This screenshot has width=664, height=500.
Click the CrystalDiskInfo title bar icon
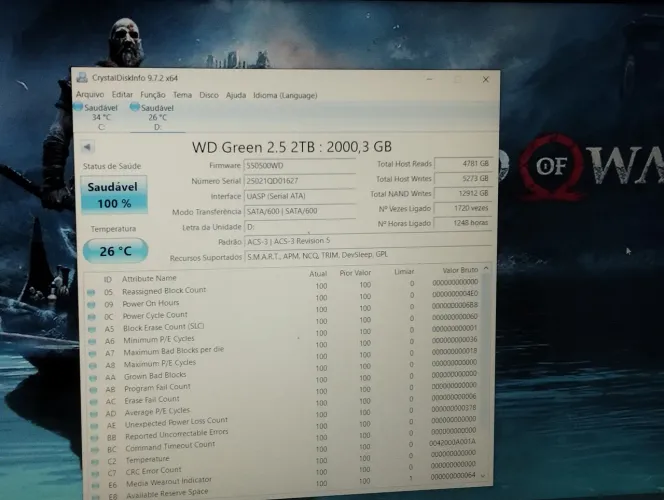[x=82, y=77]
